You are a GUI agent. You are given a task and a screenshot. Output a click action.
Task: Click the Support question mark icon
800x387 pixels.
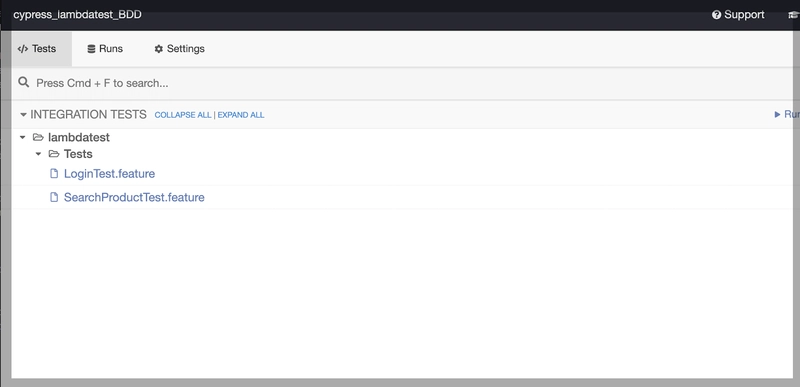[x=716, y=15]
